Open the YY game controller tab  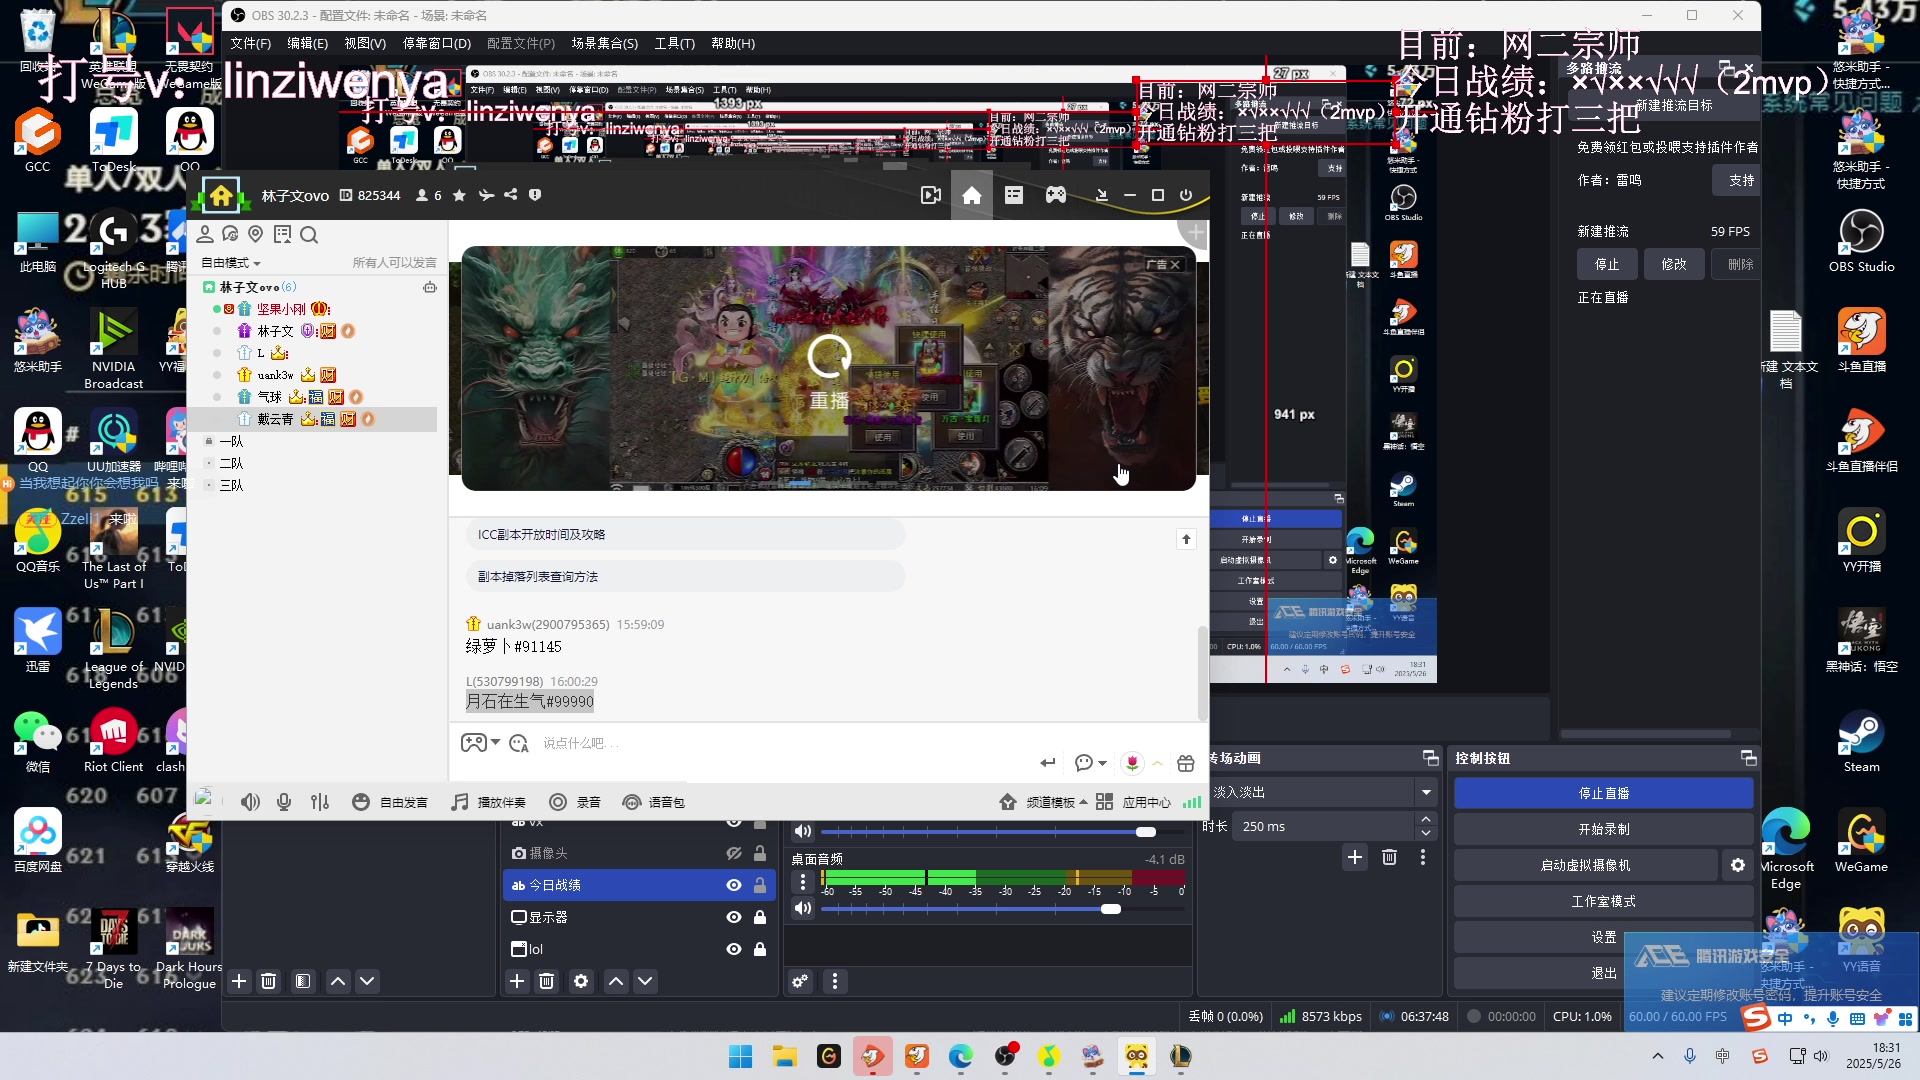click(x=1056, y=195)
